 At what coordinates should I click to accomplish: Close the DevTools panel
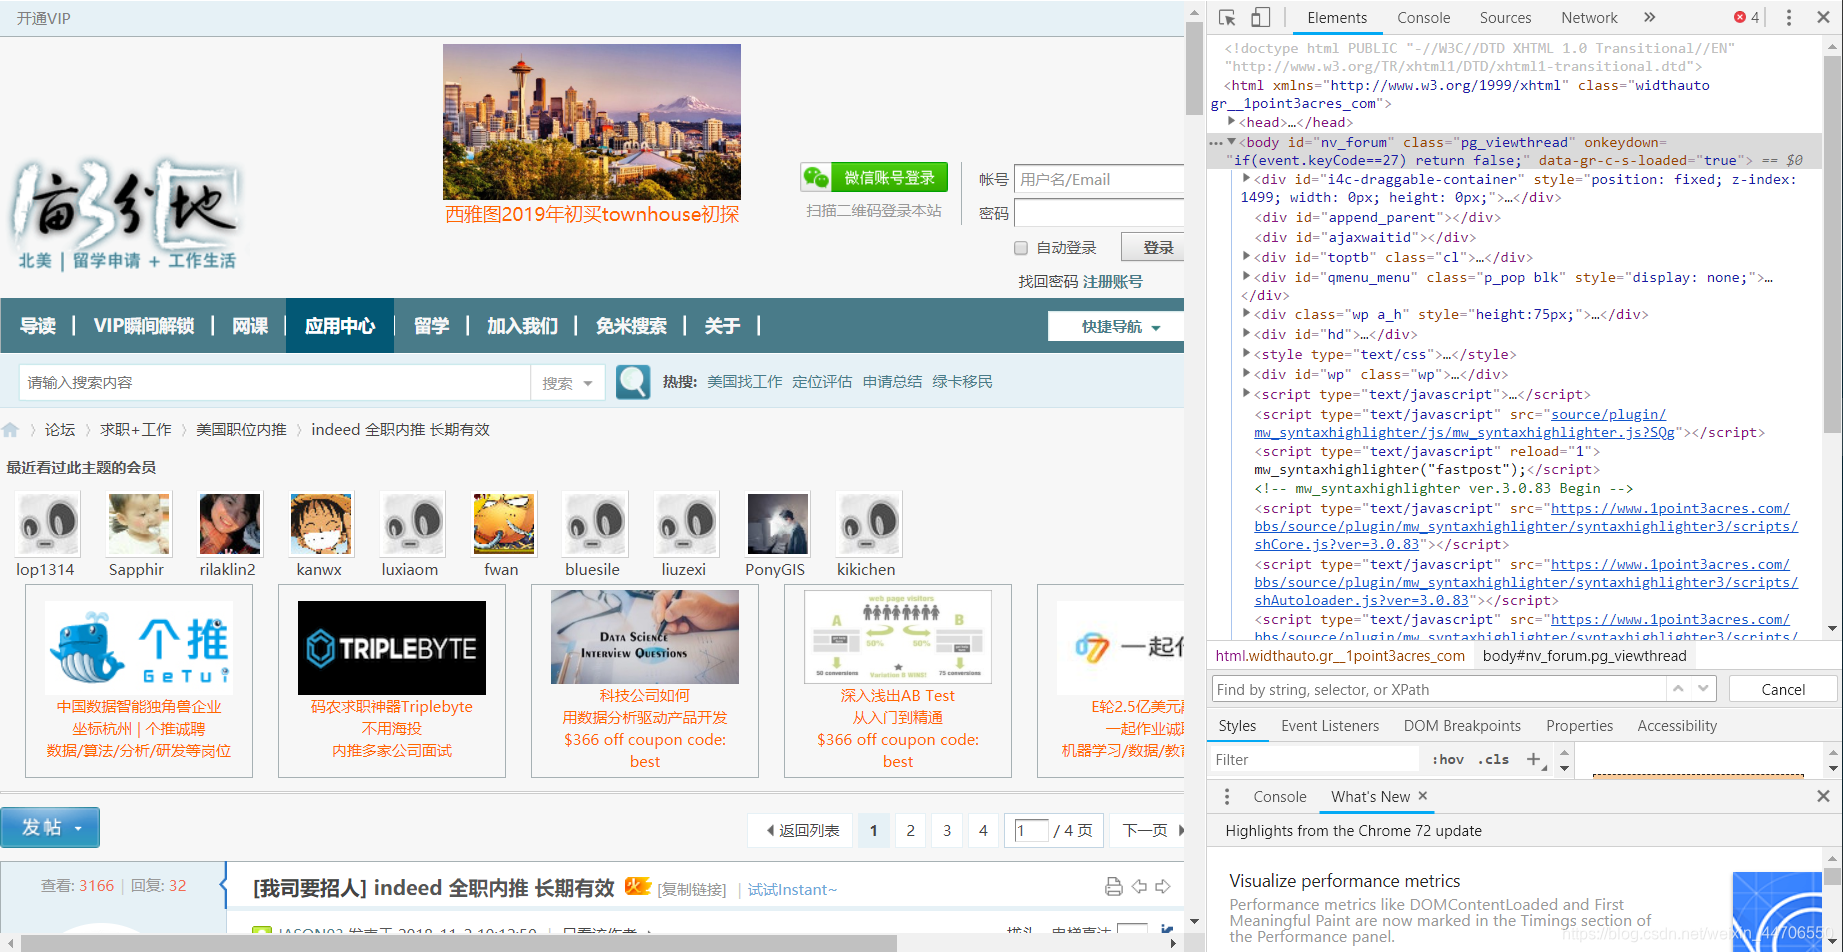[1822, 17]
